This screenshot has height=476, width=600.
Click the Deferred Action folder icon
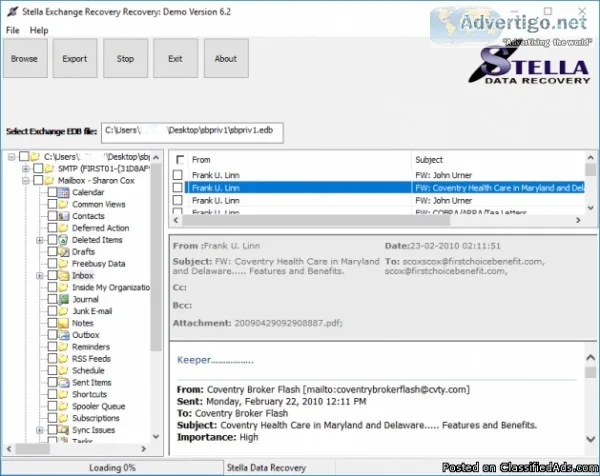coord(64,228)
